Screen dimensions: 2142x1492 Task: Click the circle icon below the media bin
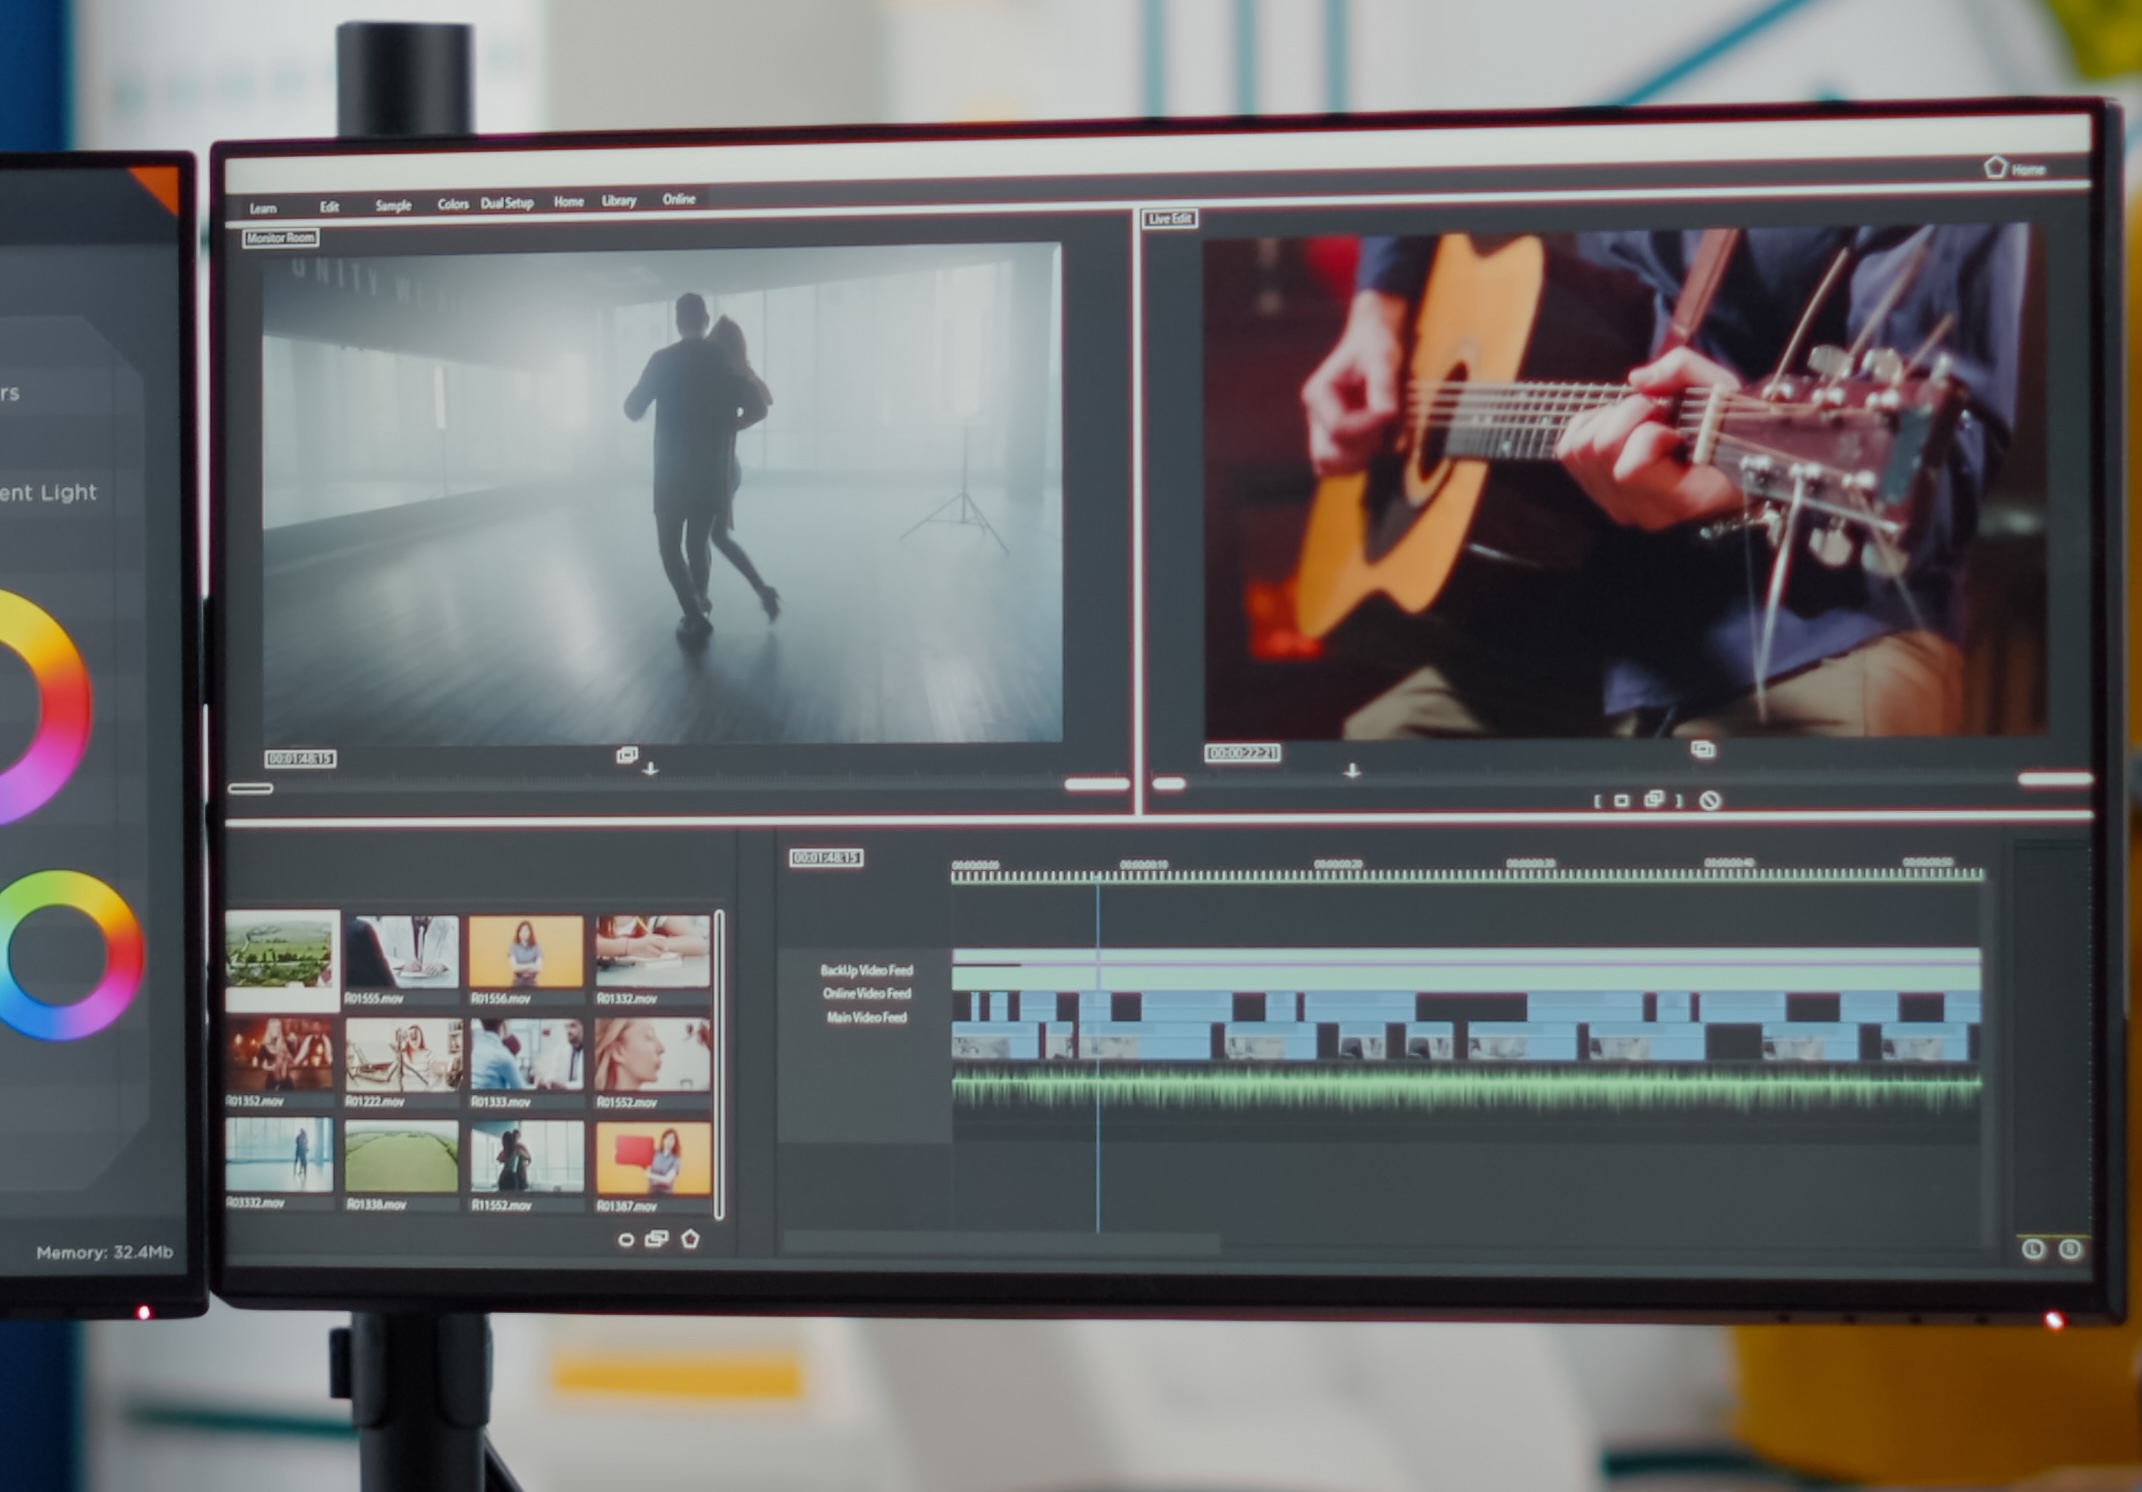pyautogui.click(x=626, y=1240)
